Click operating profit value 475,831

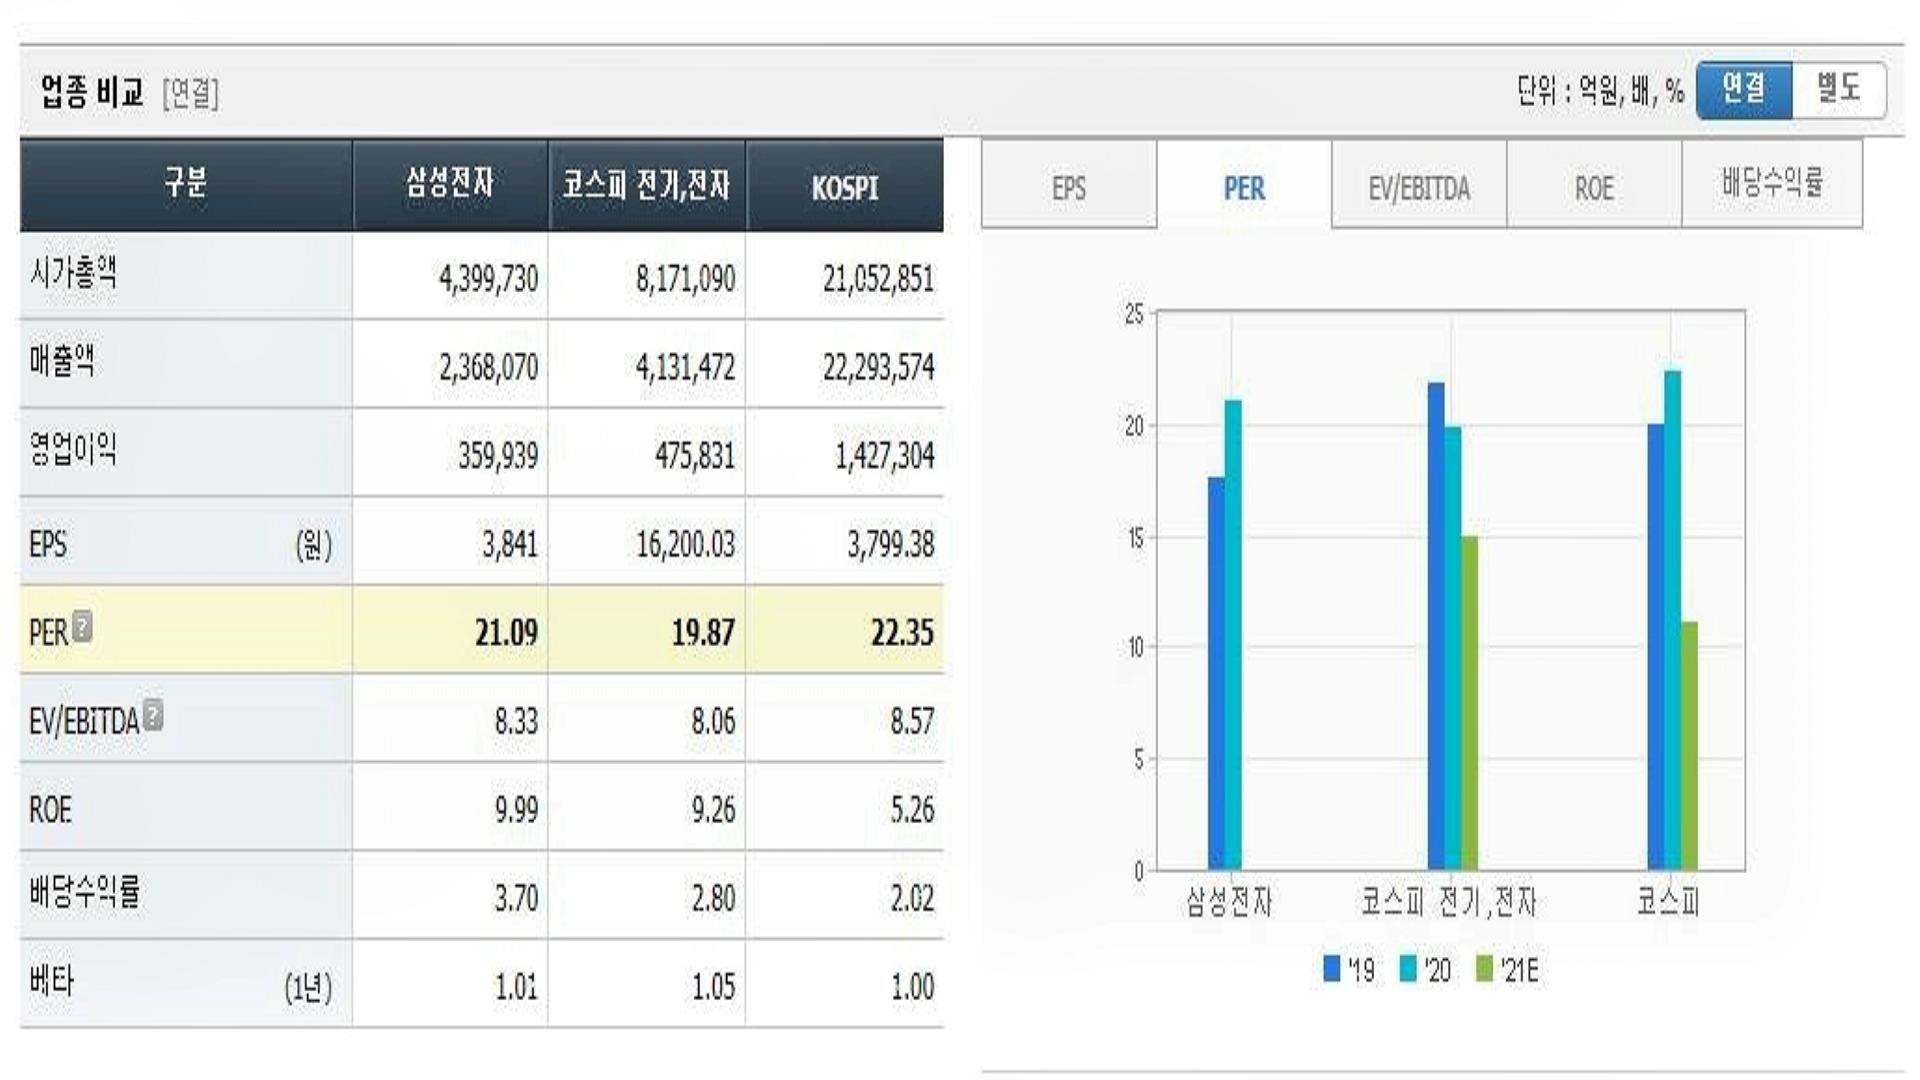click(695, 456)
